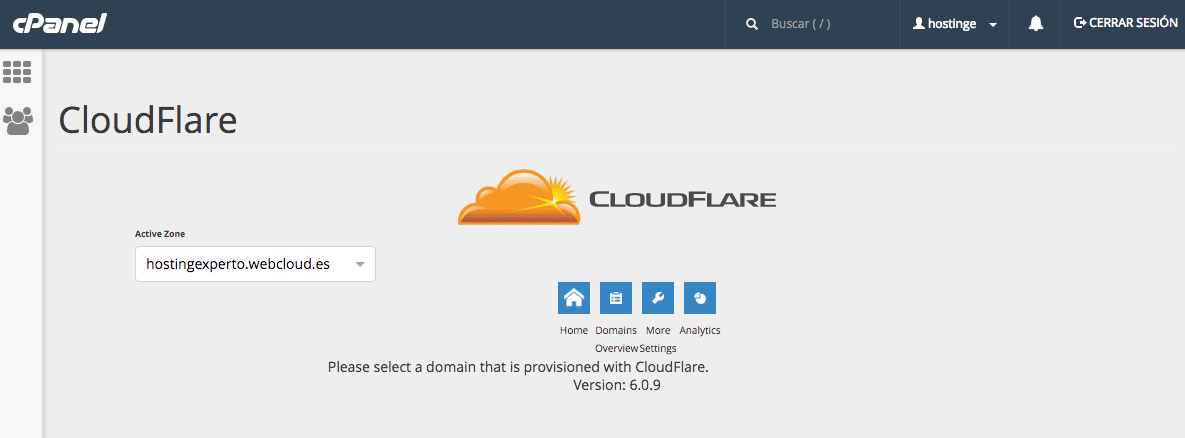This screenshot has height=438, width=1185.
Task: Click CERRAR SESIÓN to log out
Action: coord(1125,23)
